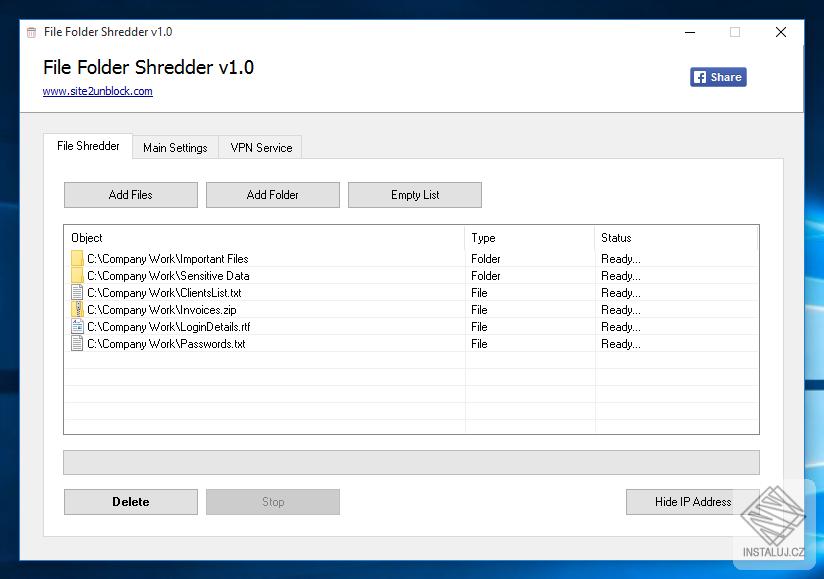Click the zip icon for Invoices.zip
Viewport: 824px width, 579px height.
[77, 309]
